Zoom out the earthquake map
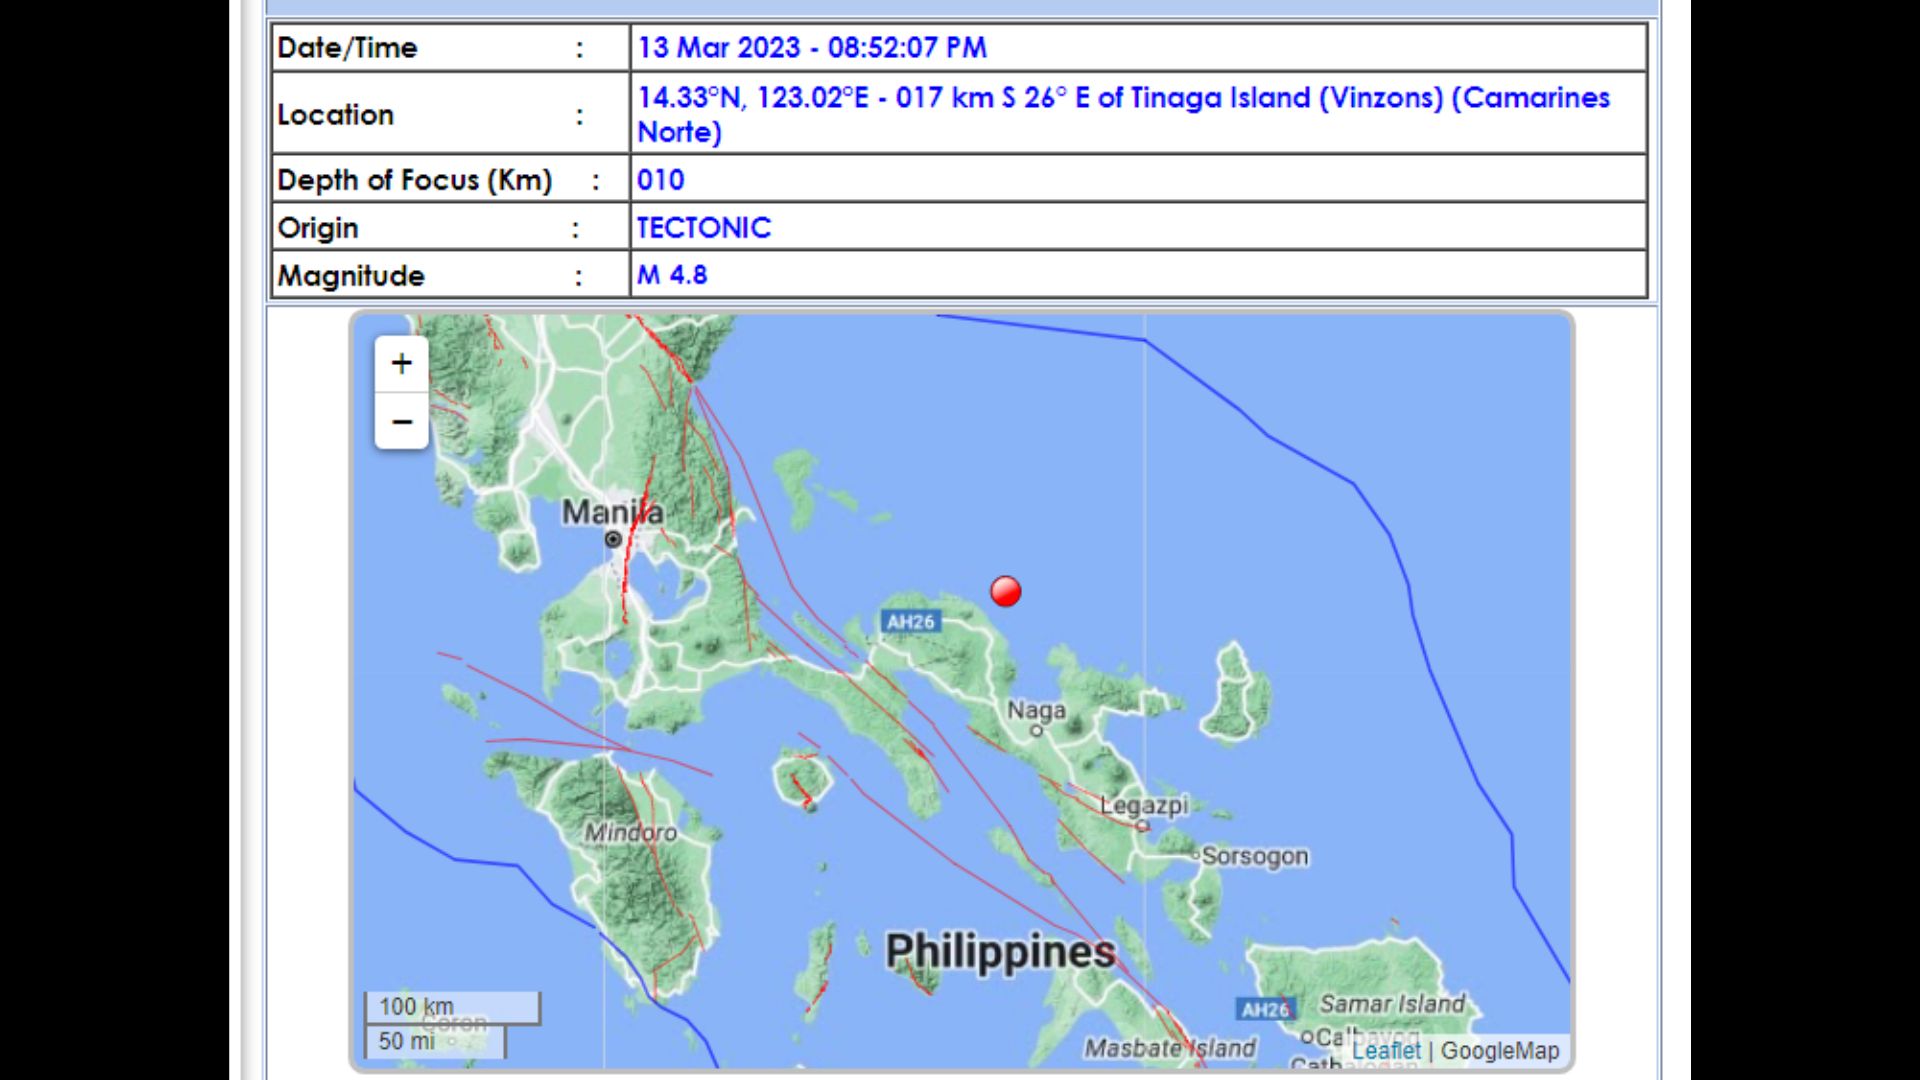Screen dimensions: 1920x1080 click(x=401, y=421)
